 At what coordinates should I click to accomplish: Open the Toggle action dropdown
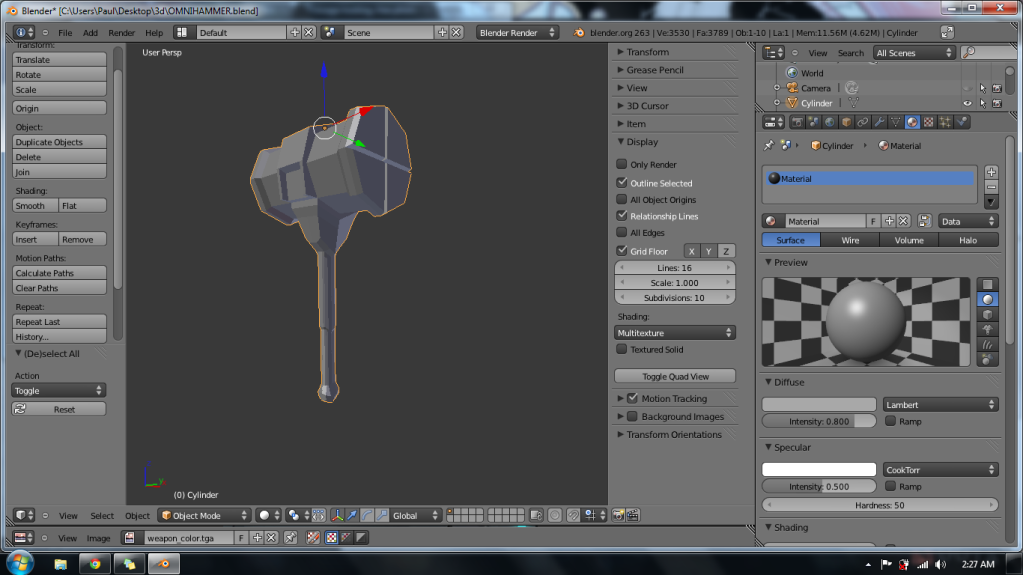pos(59,390)
